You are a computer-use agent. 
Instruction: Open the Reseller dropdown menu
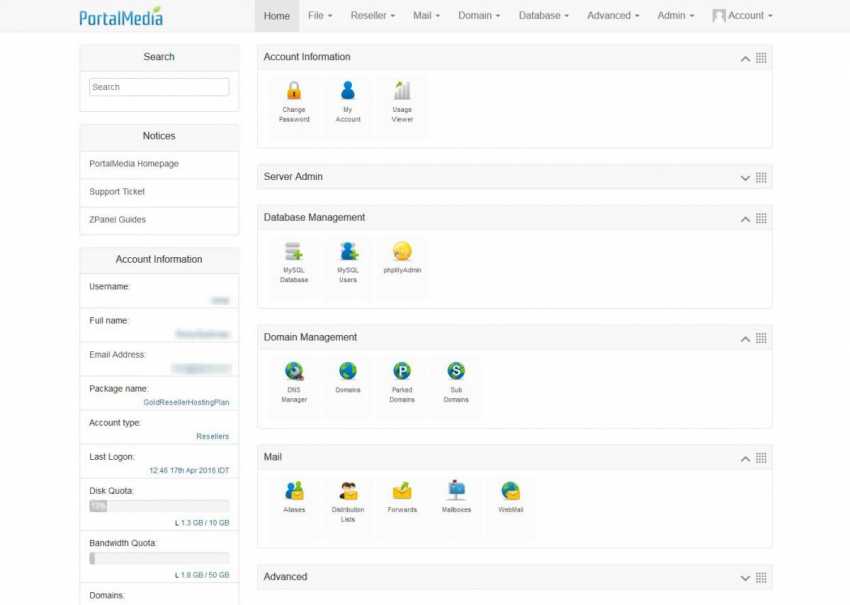pyautogui.click(x=373, y=16)
